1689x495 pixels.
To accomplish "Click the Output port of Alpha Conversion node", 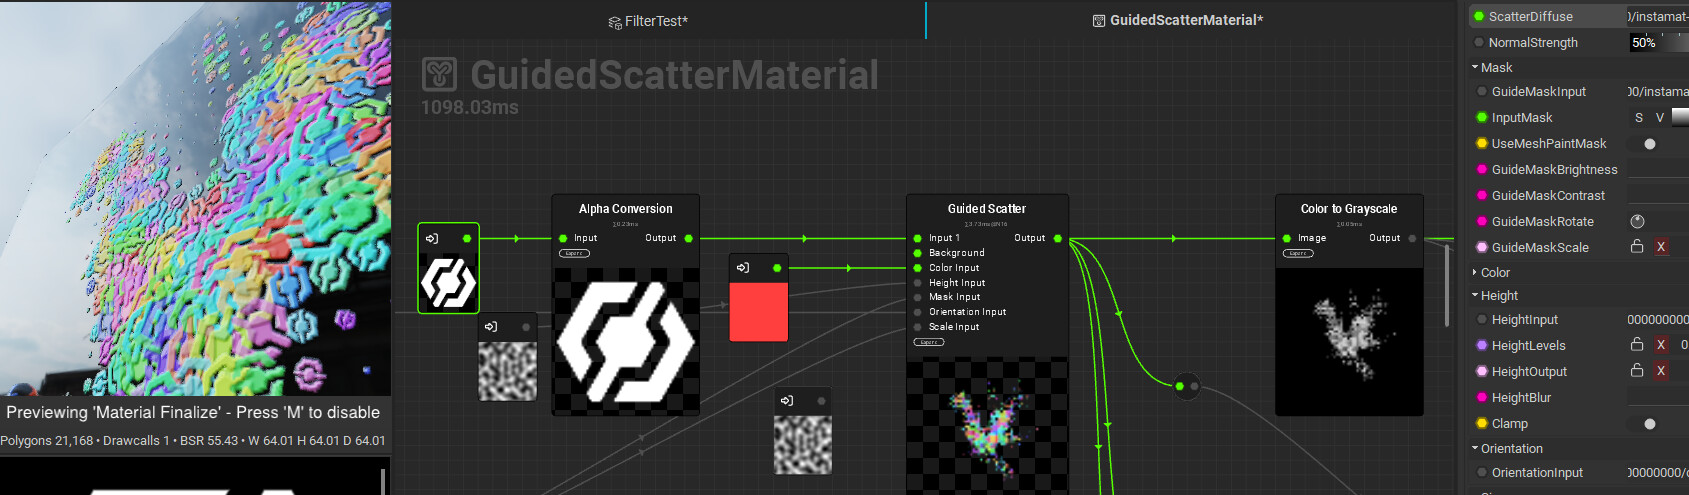I will [x=688, y=238].
